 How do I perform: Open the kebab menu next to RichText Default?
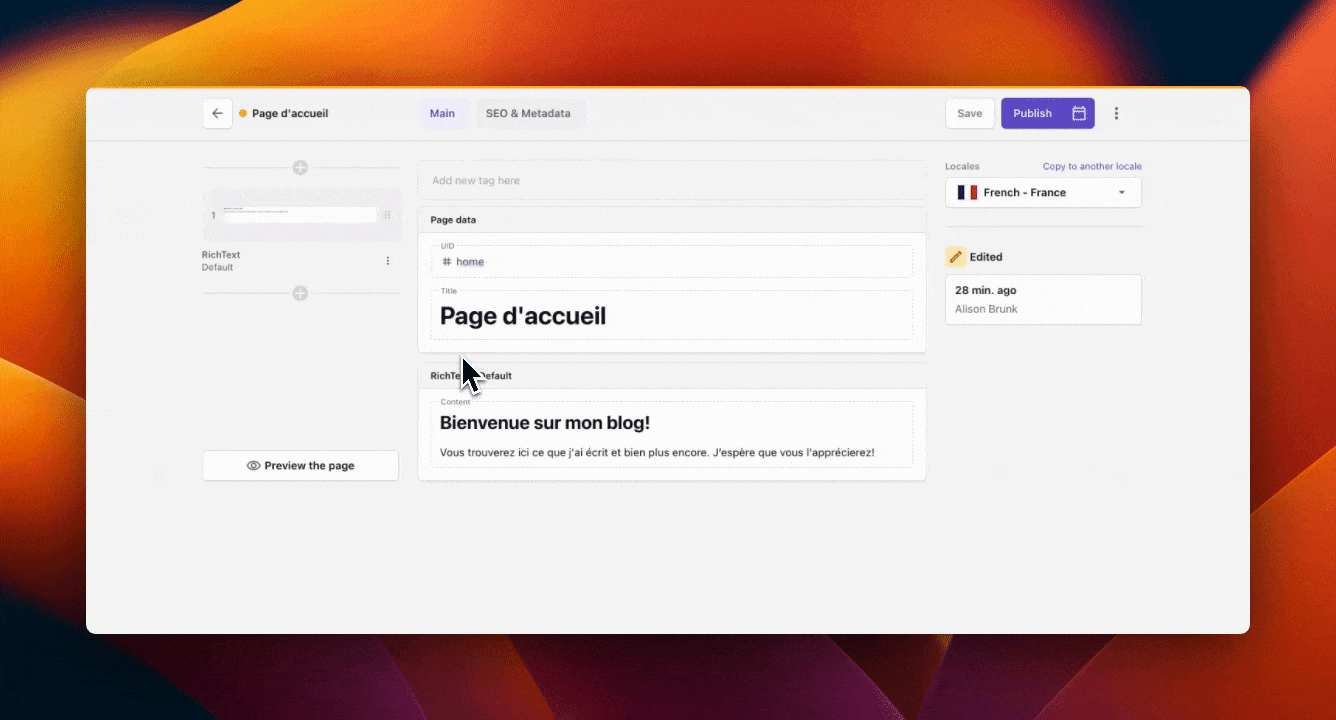point(387,260)
